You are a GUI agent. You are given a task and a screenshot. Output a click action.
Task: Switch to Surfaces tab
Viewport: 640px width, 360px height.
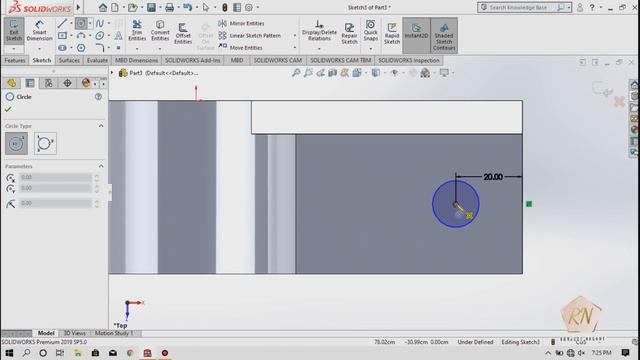pyautogui.click(x=69, y=60)
